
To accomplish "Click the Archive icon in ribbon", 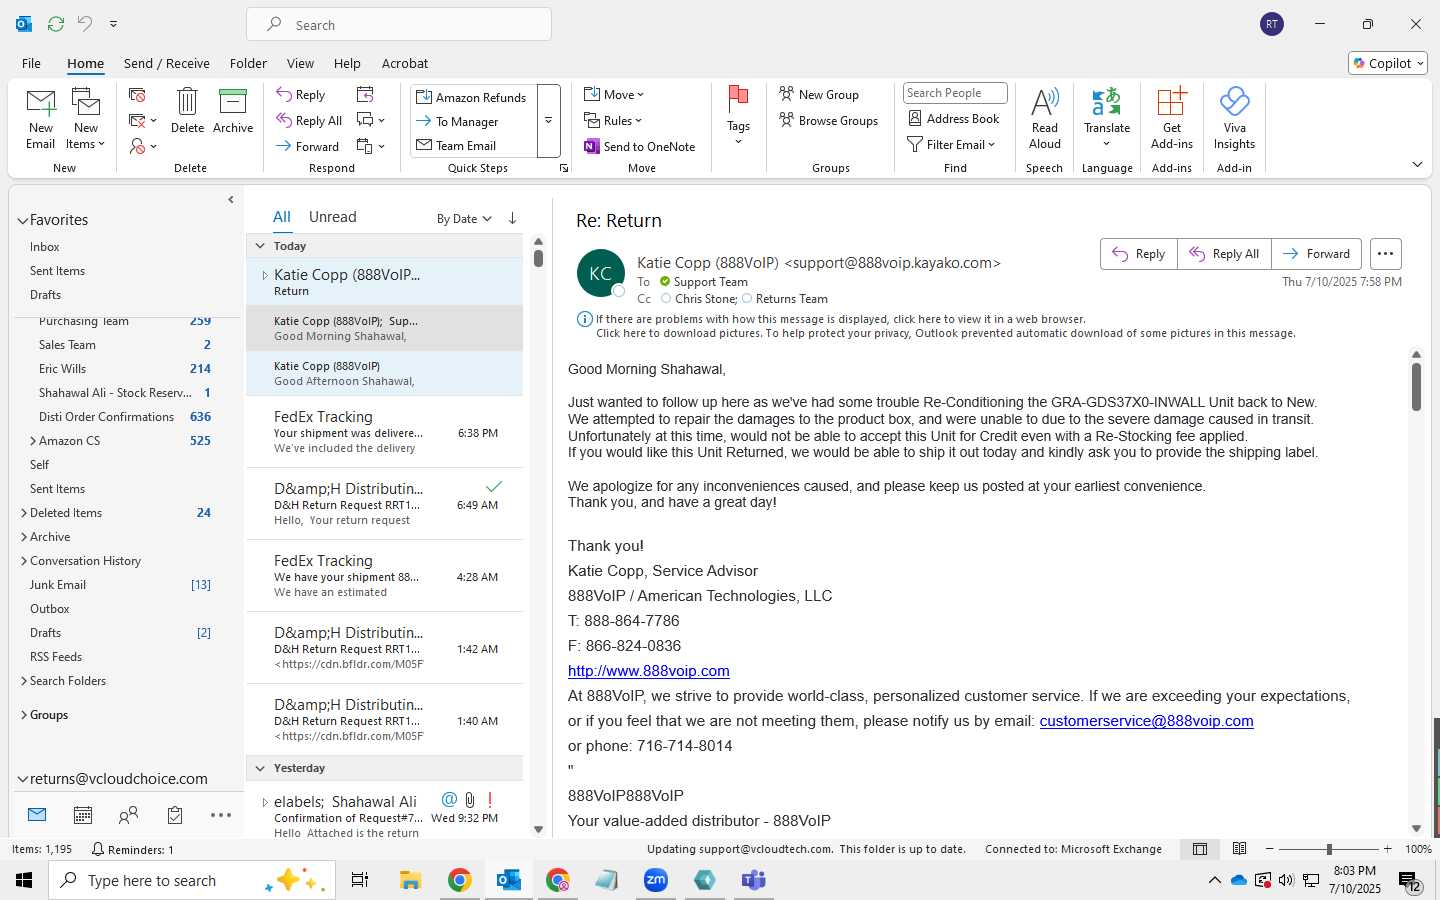I will coord(233,102).
